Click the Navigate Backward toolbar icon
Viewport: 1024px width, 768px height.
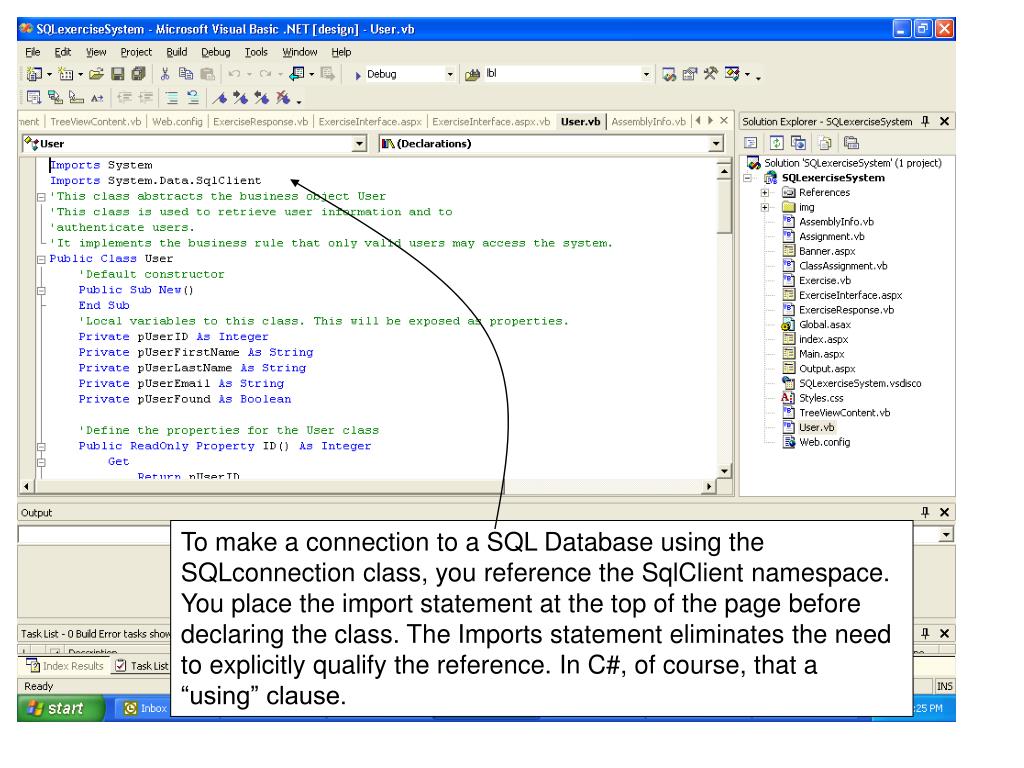point(298,74)
